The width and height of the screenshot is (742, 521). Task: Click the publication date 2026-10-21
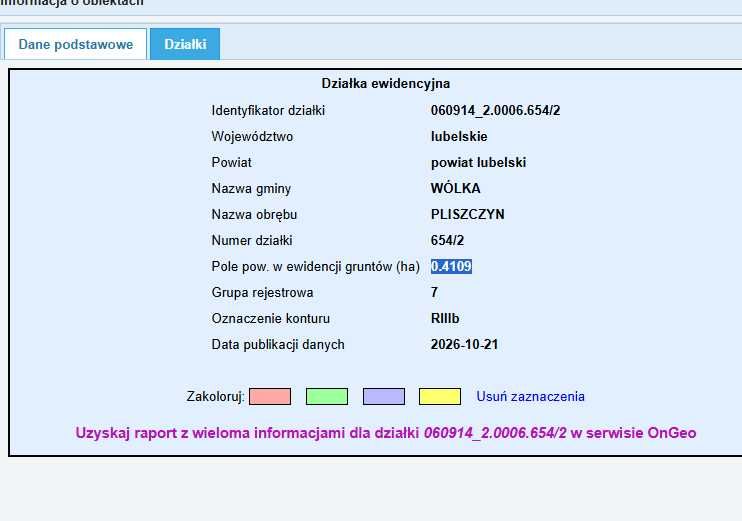click(x=464, y=344)
